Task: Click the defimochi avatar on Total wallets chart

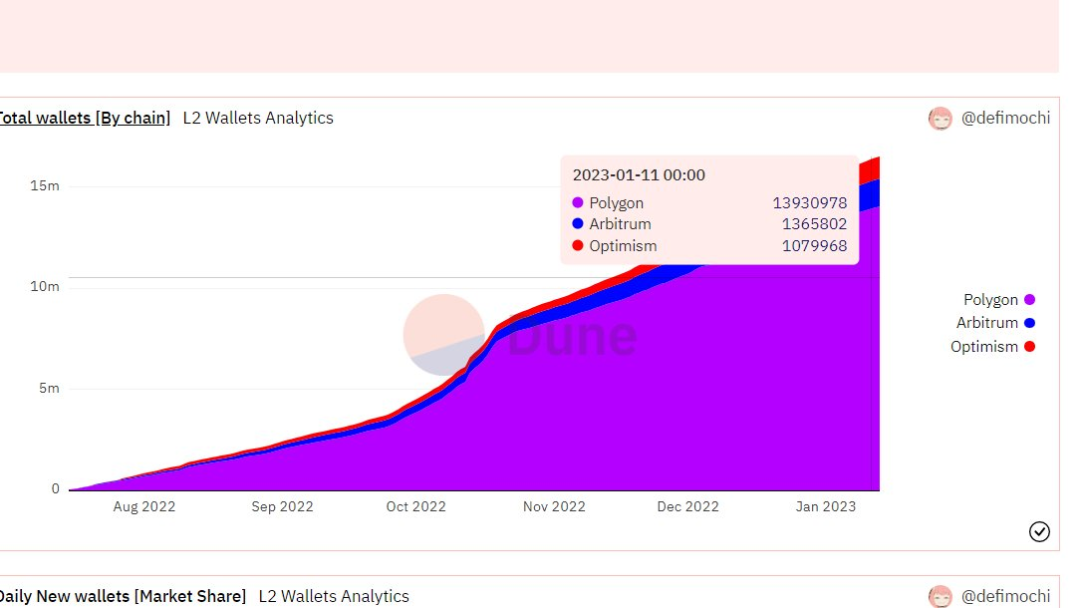Action: tap(940, 118)
